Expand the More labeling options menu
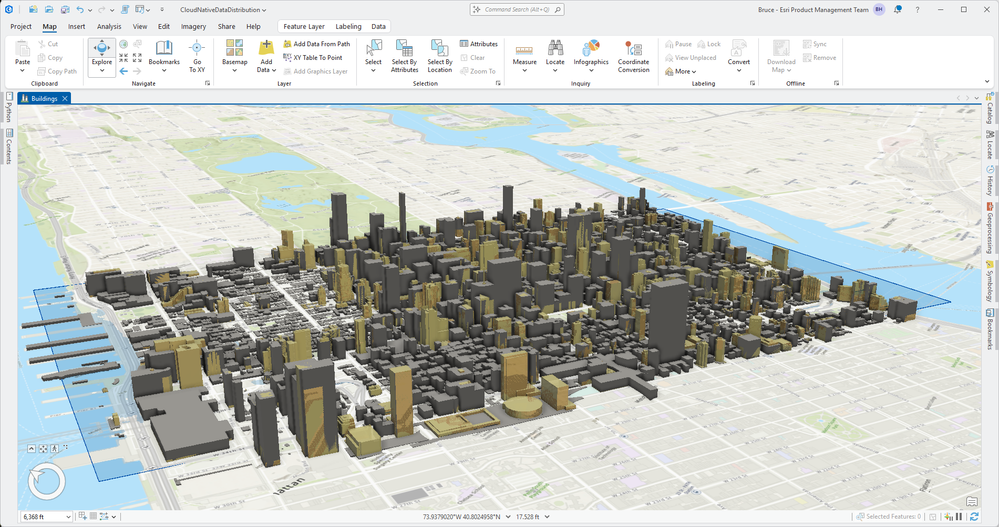This screenshot has height=527, width=999. point(680,71)
